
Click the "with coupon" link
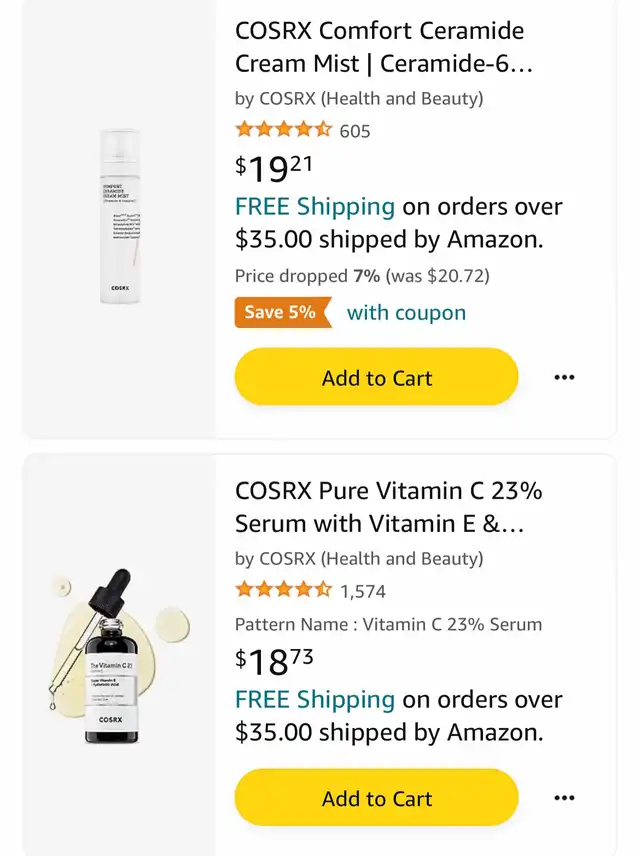tap(406, 313)
